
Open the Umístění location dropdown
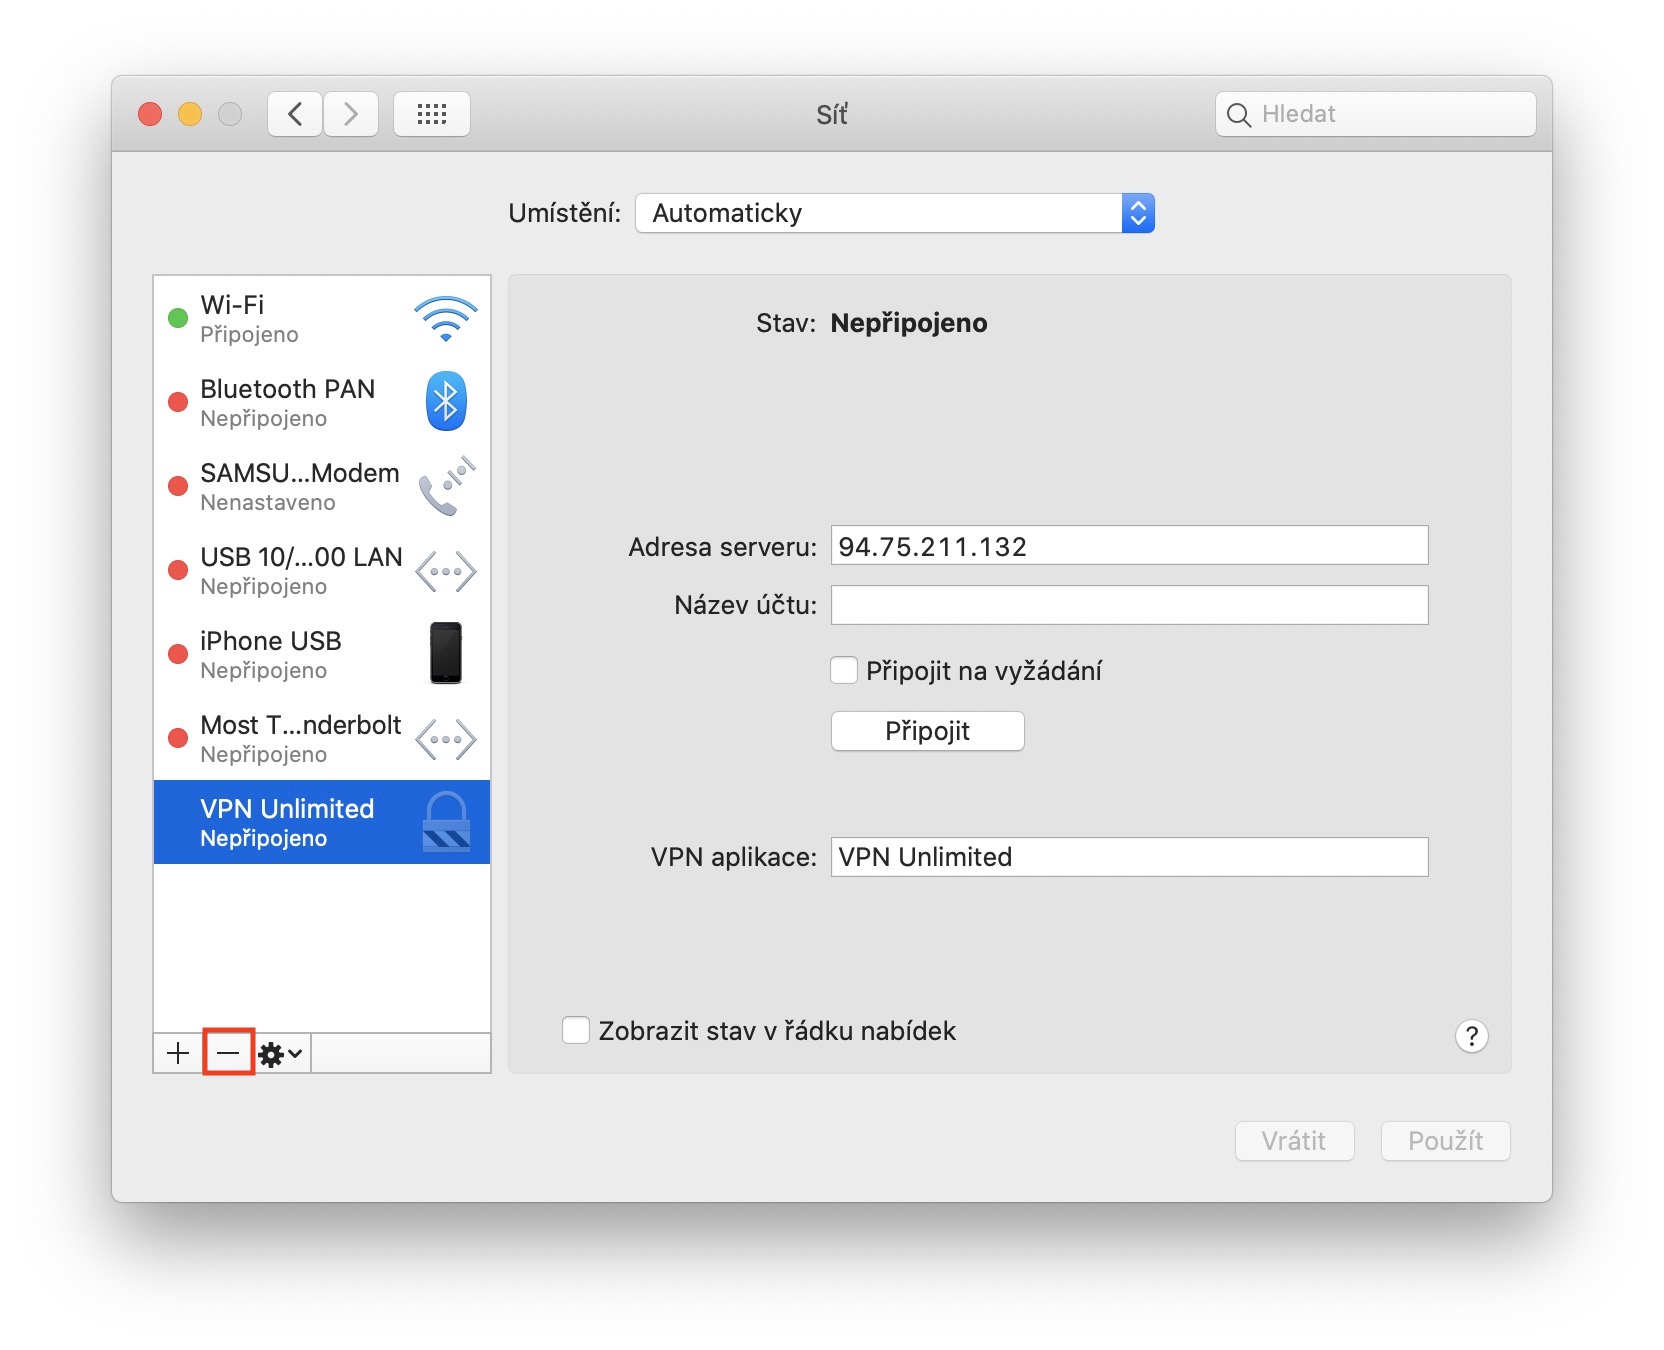[x=895, y=213]
